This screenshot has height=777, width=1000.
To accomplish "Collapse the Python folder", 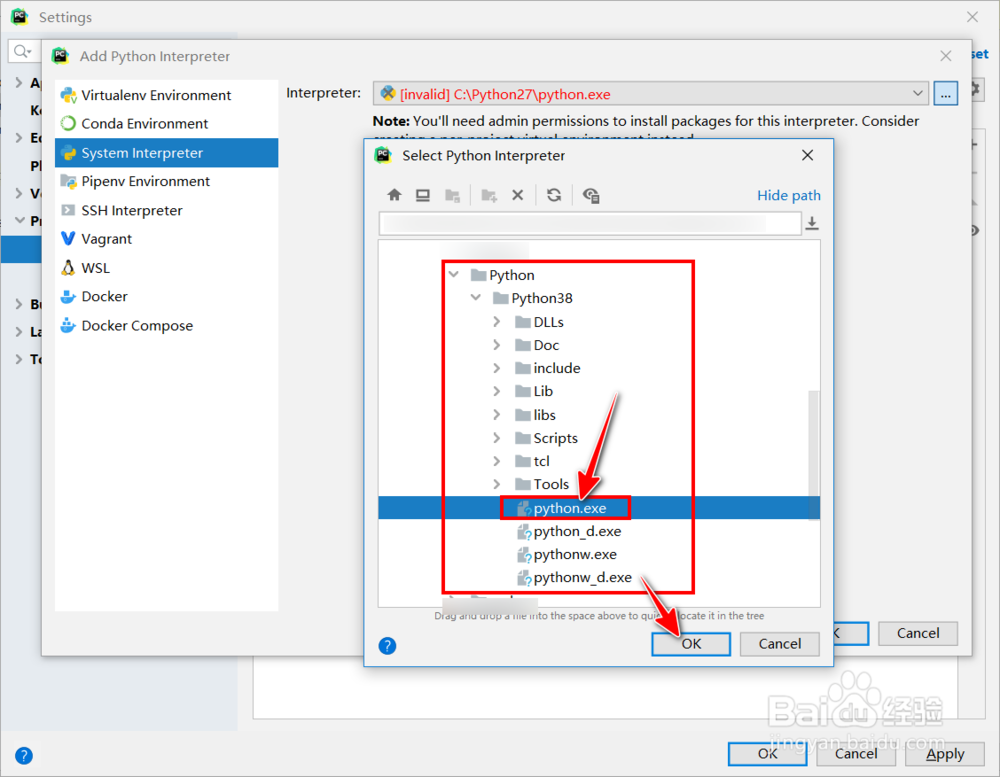I will 454,275.
